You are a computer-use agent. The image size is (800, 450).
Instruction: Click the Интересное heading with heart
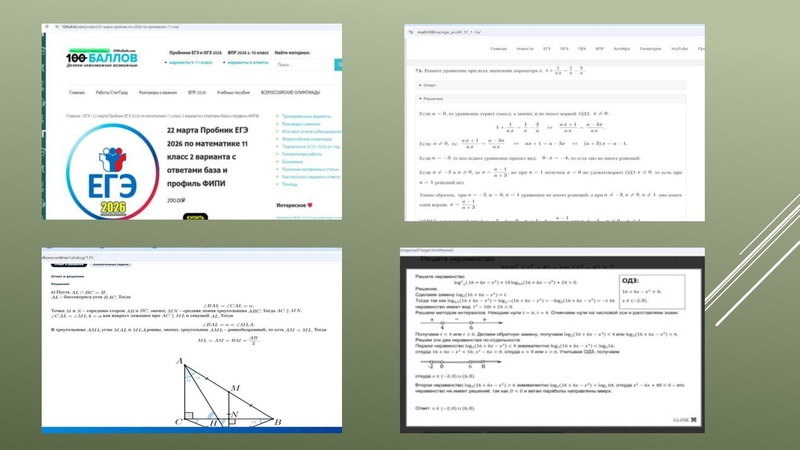294,205
